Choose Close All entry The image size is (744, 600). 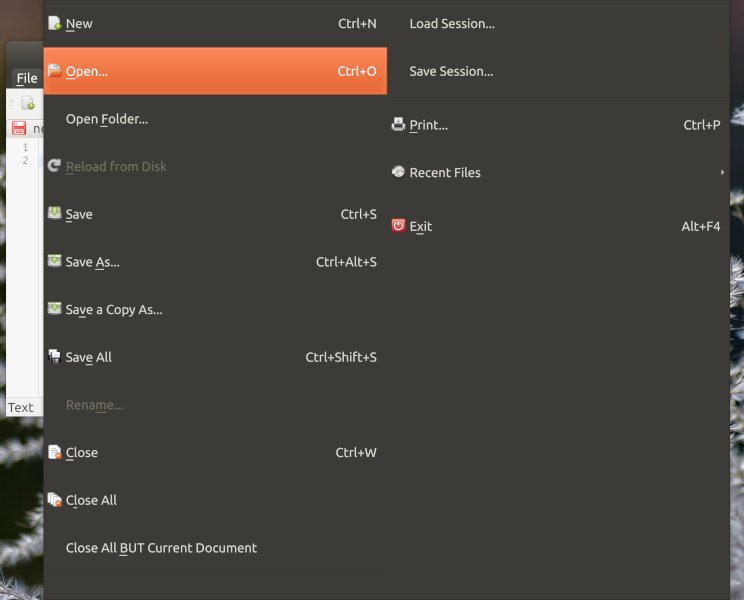point(215,500)
